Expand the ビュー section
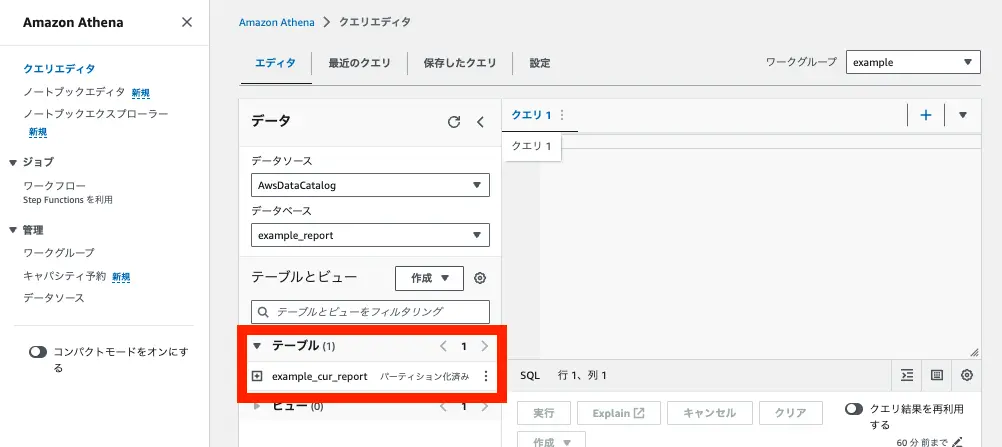 258,407
